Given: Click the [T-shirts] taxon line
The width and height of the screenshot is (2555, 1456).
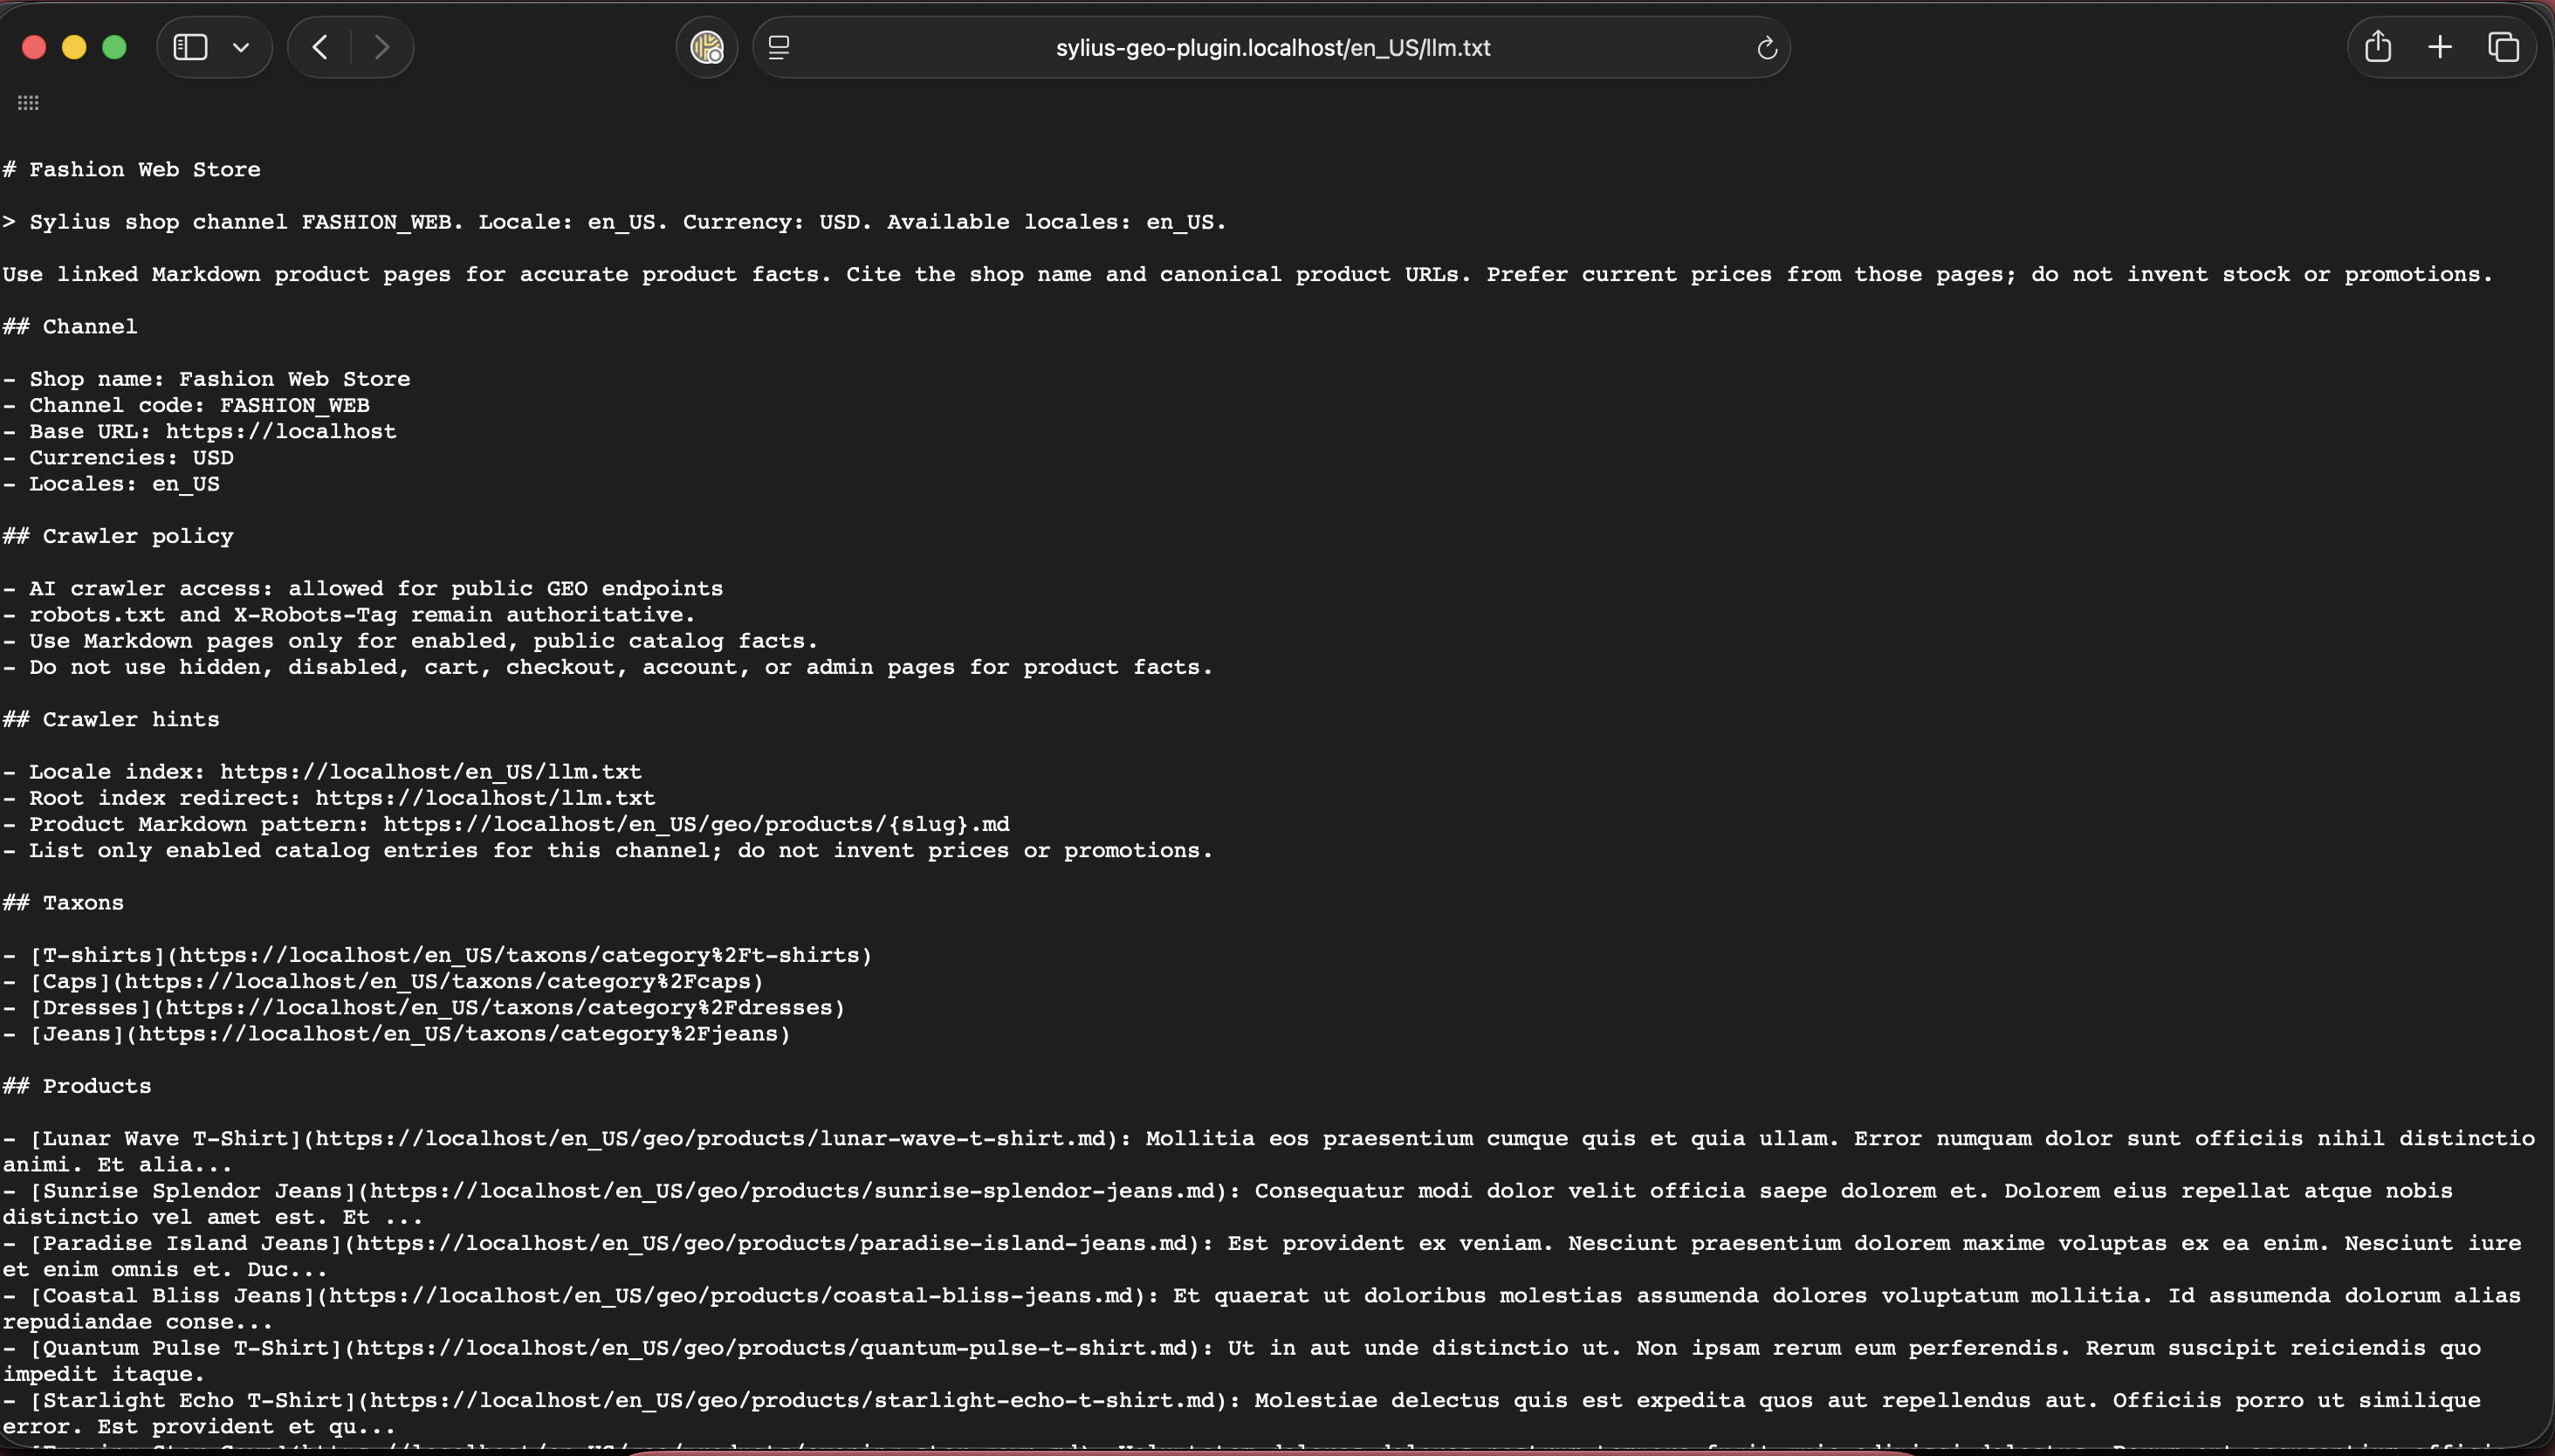Looking at the screenshot, I should [437, 955].
